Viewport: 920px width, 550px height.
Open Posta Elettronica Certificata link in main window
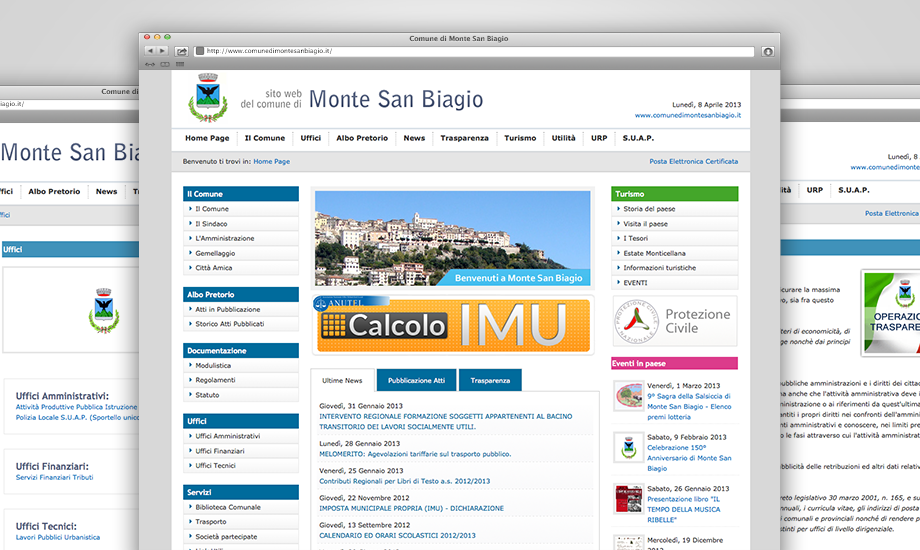694,161
